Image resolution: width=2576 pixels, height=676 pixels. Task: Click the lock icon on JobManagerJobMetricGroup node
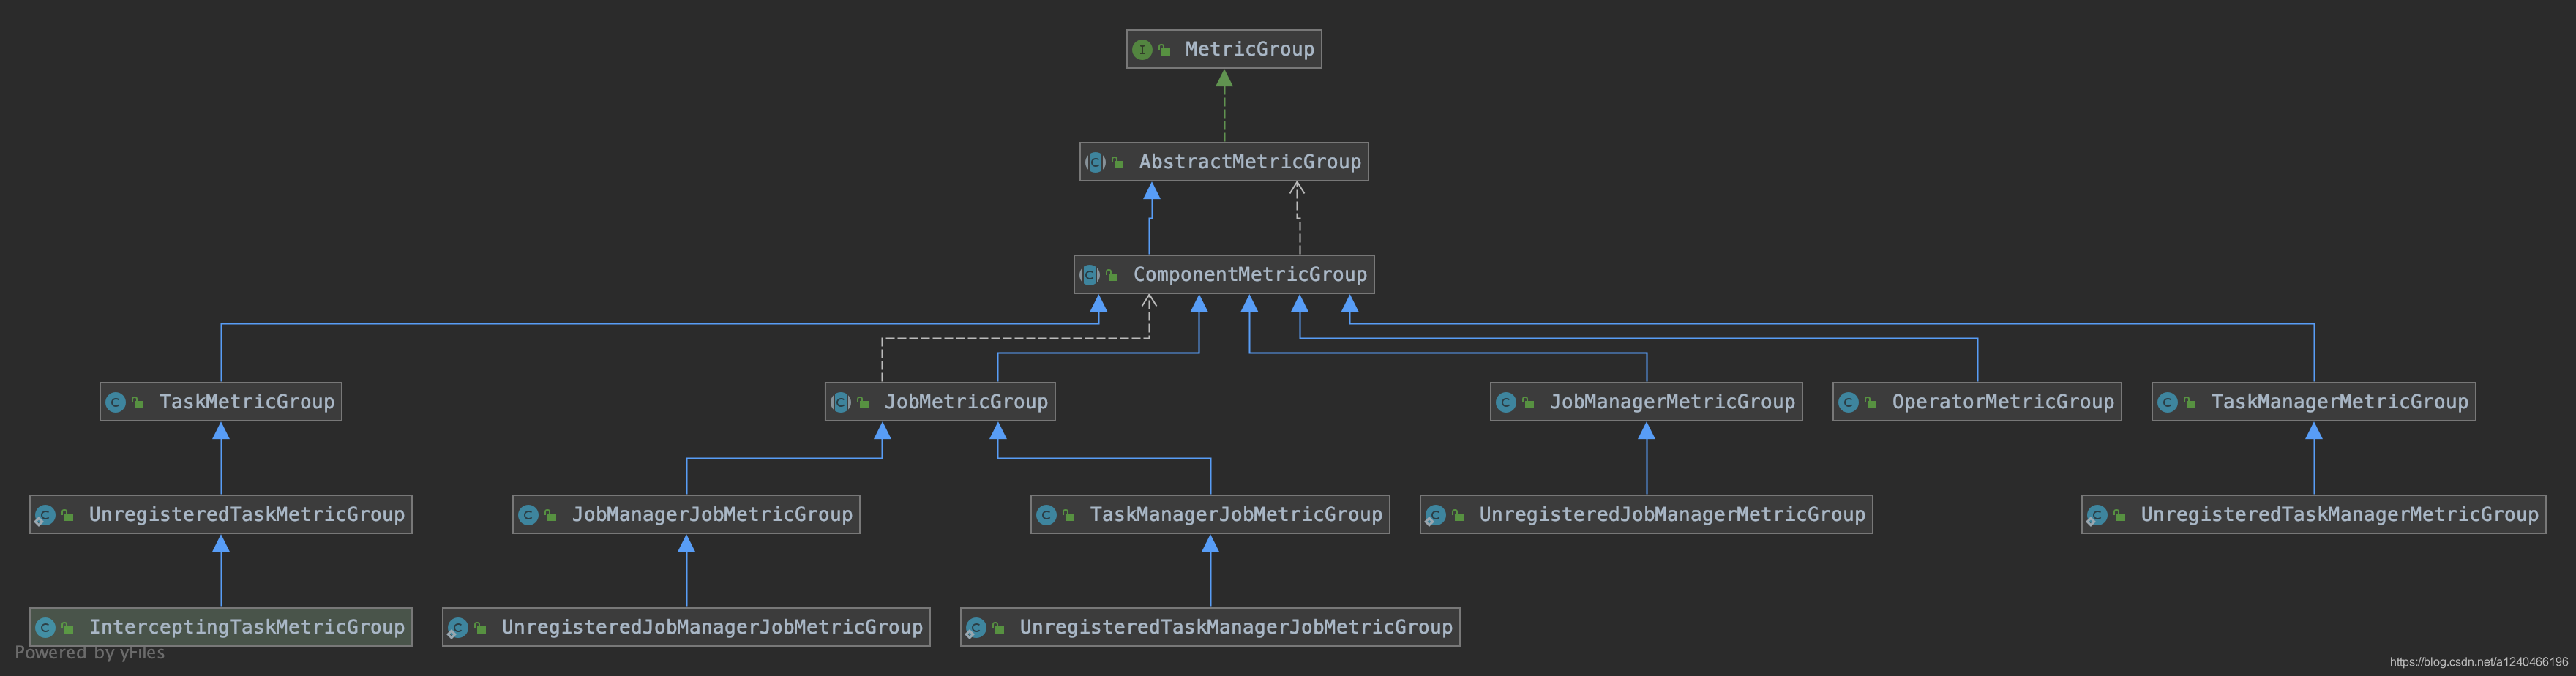pyautogui.click(x=550, y=516)
